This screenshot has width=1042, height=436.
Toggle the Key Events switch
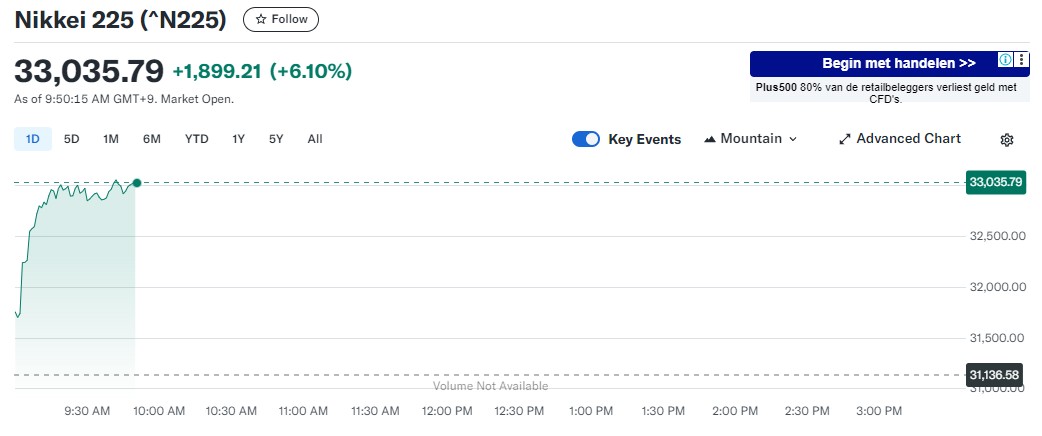click(586, 139)
